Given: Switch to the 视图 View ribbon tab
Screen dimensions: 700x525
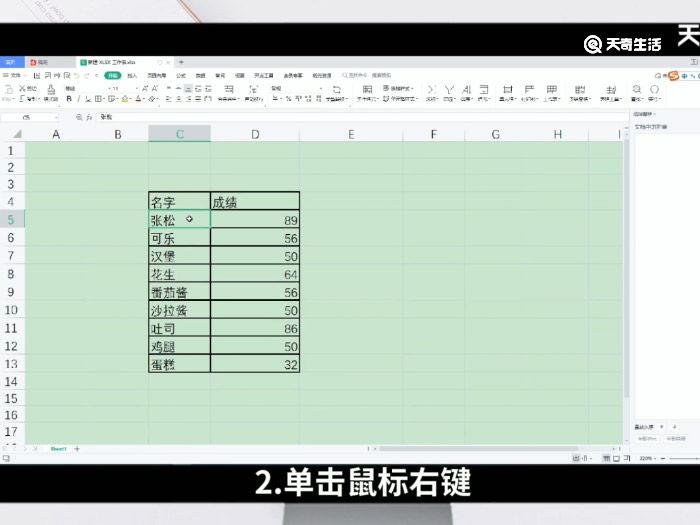Looking at the screenshot, I should [x=240, y=75].
